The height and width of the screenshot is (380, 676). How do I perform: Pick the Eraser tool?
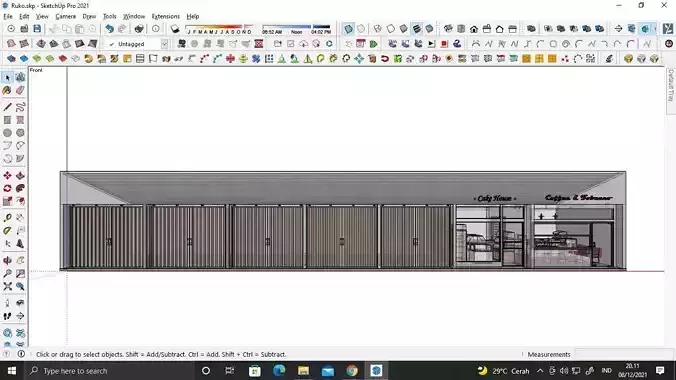[20, 90]
